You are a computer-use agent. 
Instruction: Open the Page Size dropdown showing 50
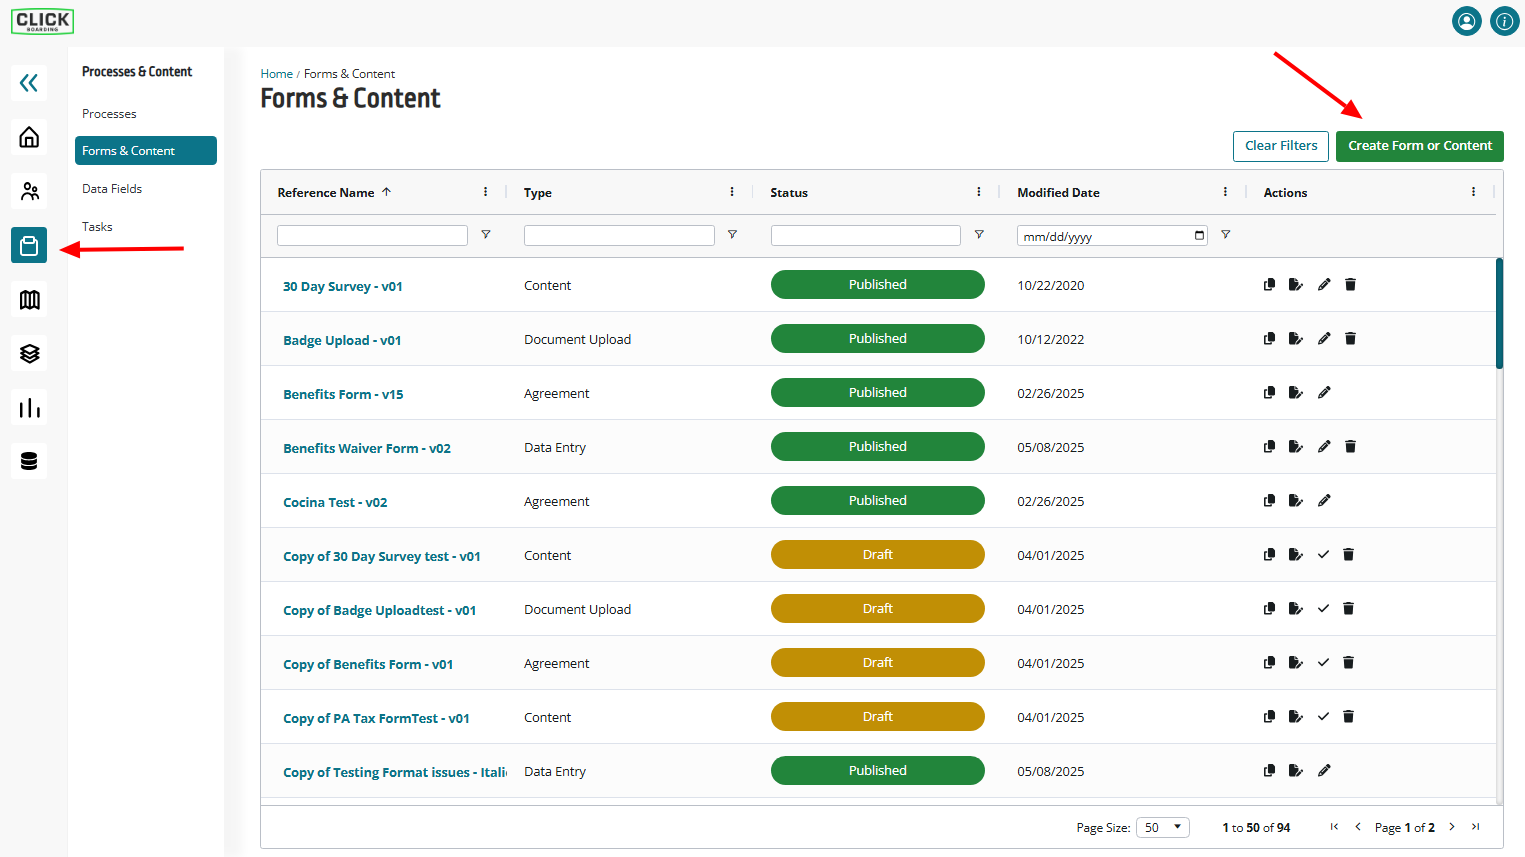(1163, 827)
